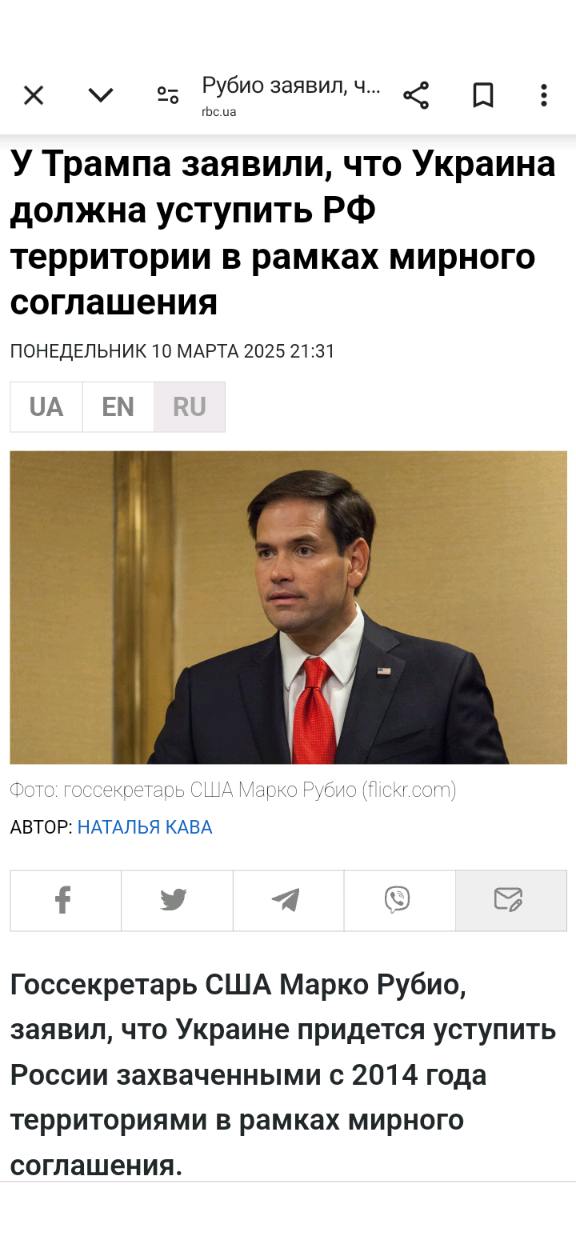The image size is (576, 1248).
Task: Tap the article headline about Ukraine territories
Action: (x=284, y=232)
